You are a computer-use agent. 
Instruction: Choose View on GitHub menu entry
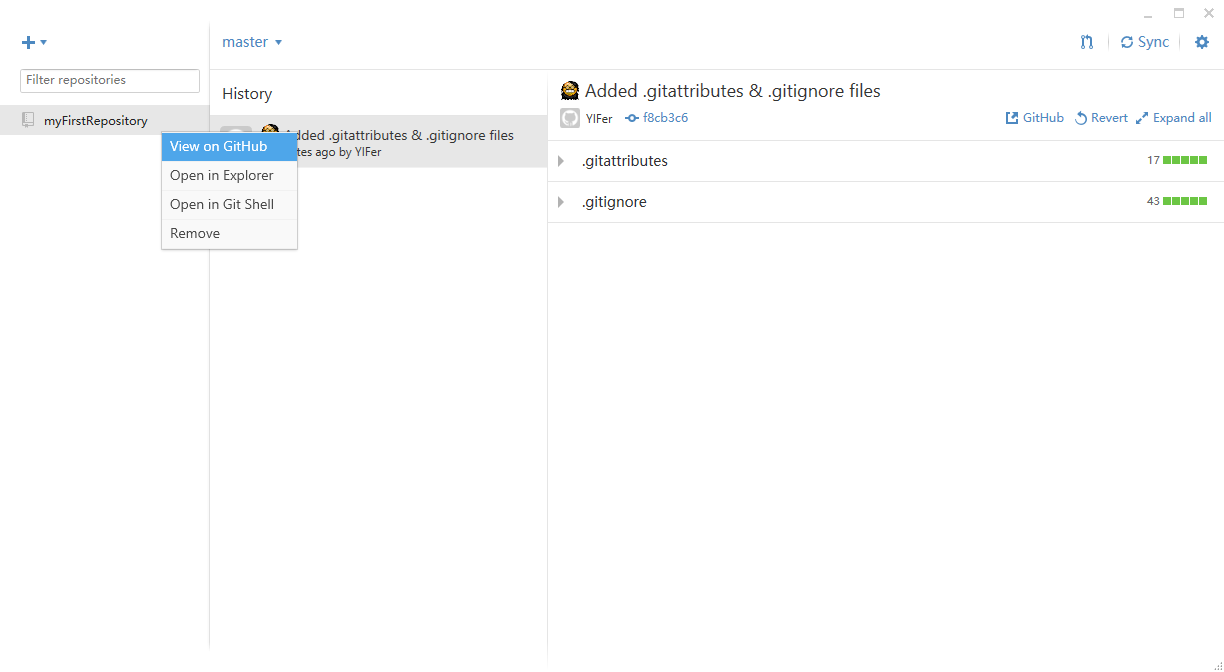pos(229,146)
